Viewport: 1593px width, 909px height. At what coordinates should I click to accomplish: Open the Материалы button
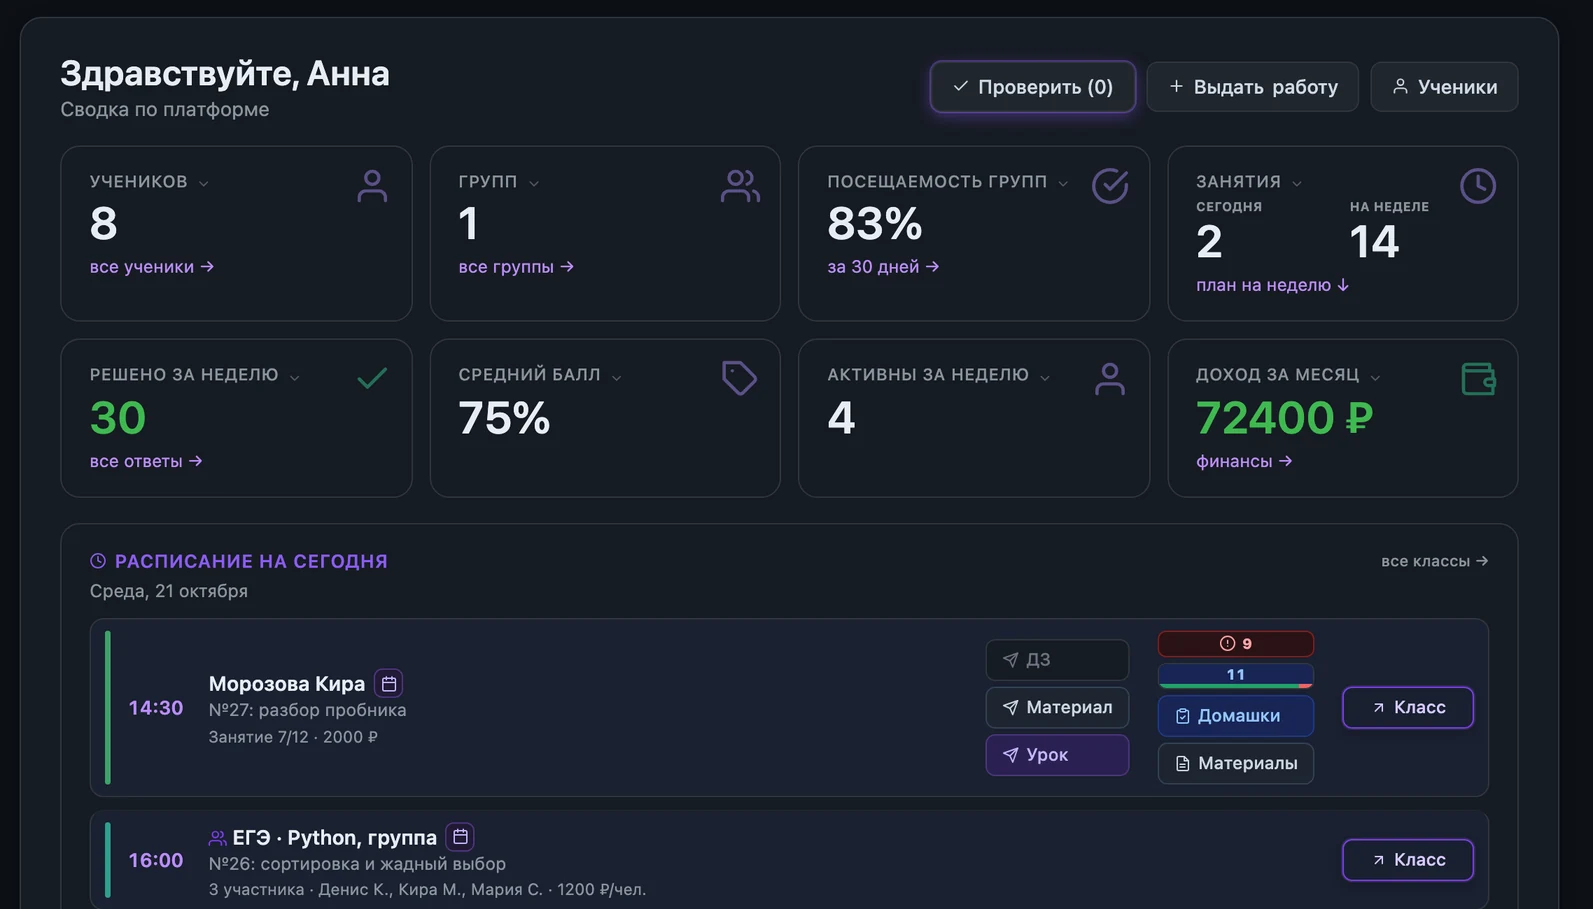1236,763
